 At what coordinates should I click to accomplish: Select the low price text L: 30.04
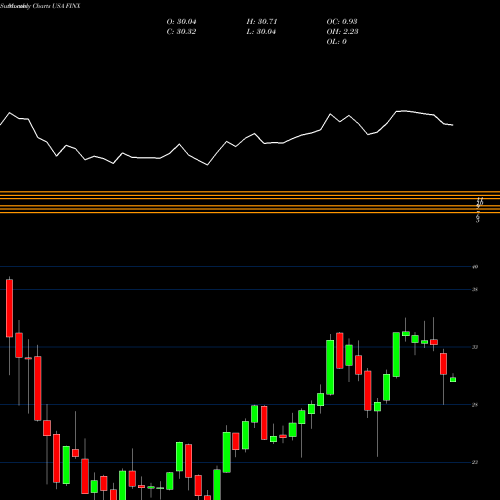point(261,32)
